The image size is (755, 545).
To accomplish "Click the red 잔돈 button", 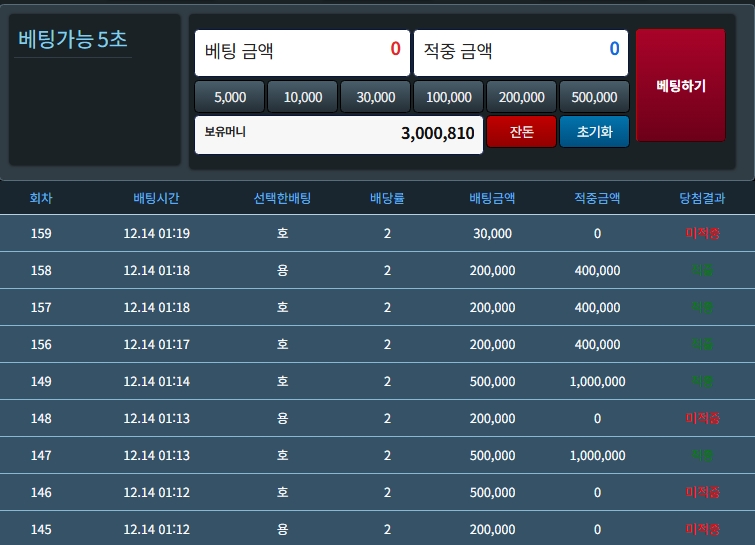I will click(x=521, y=132).
